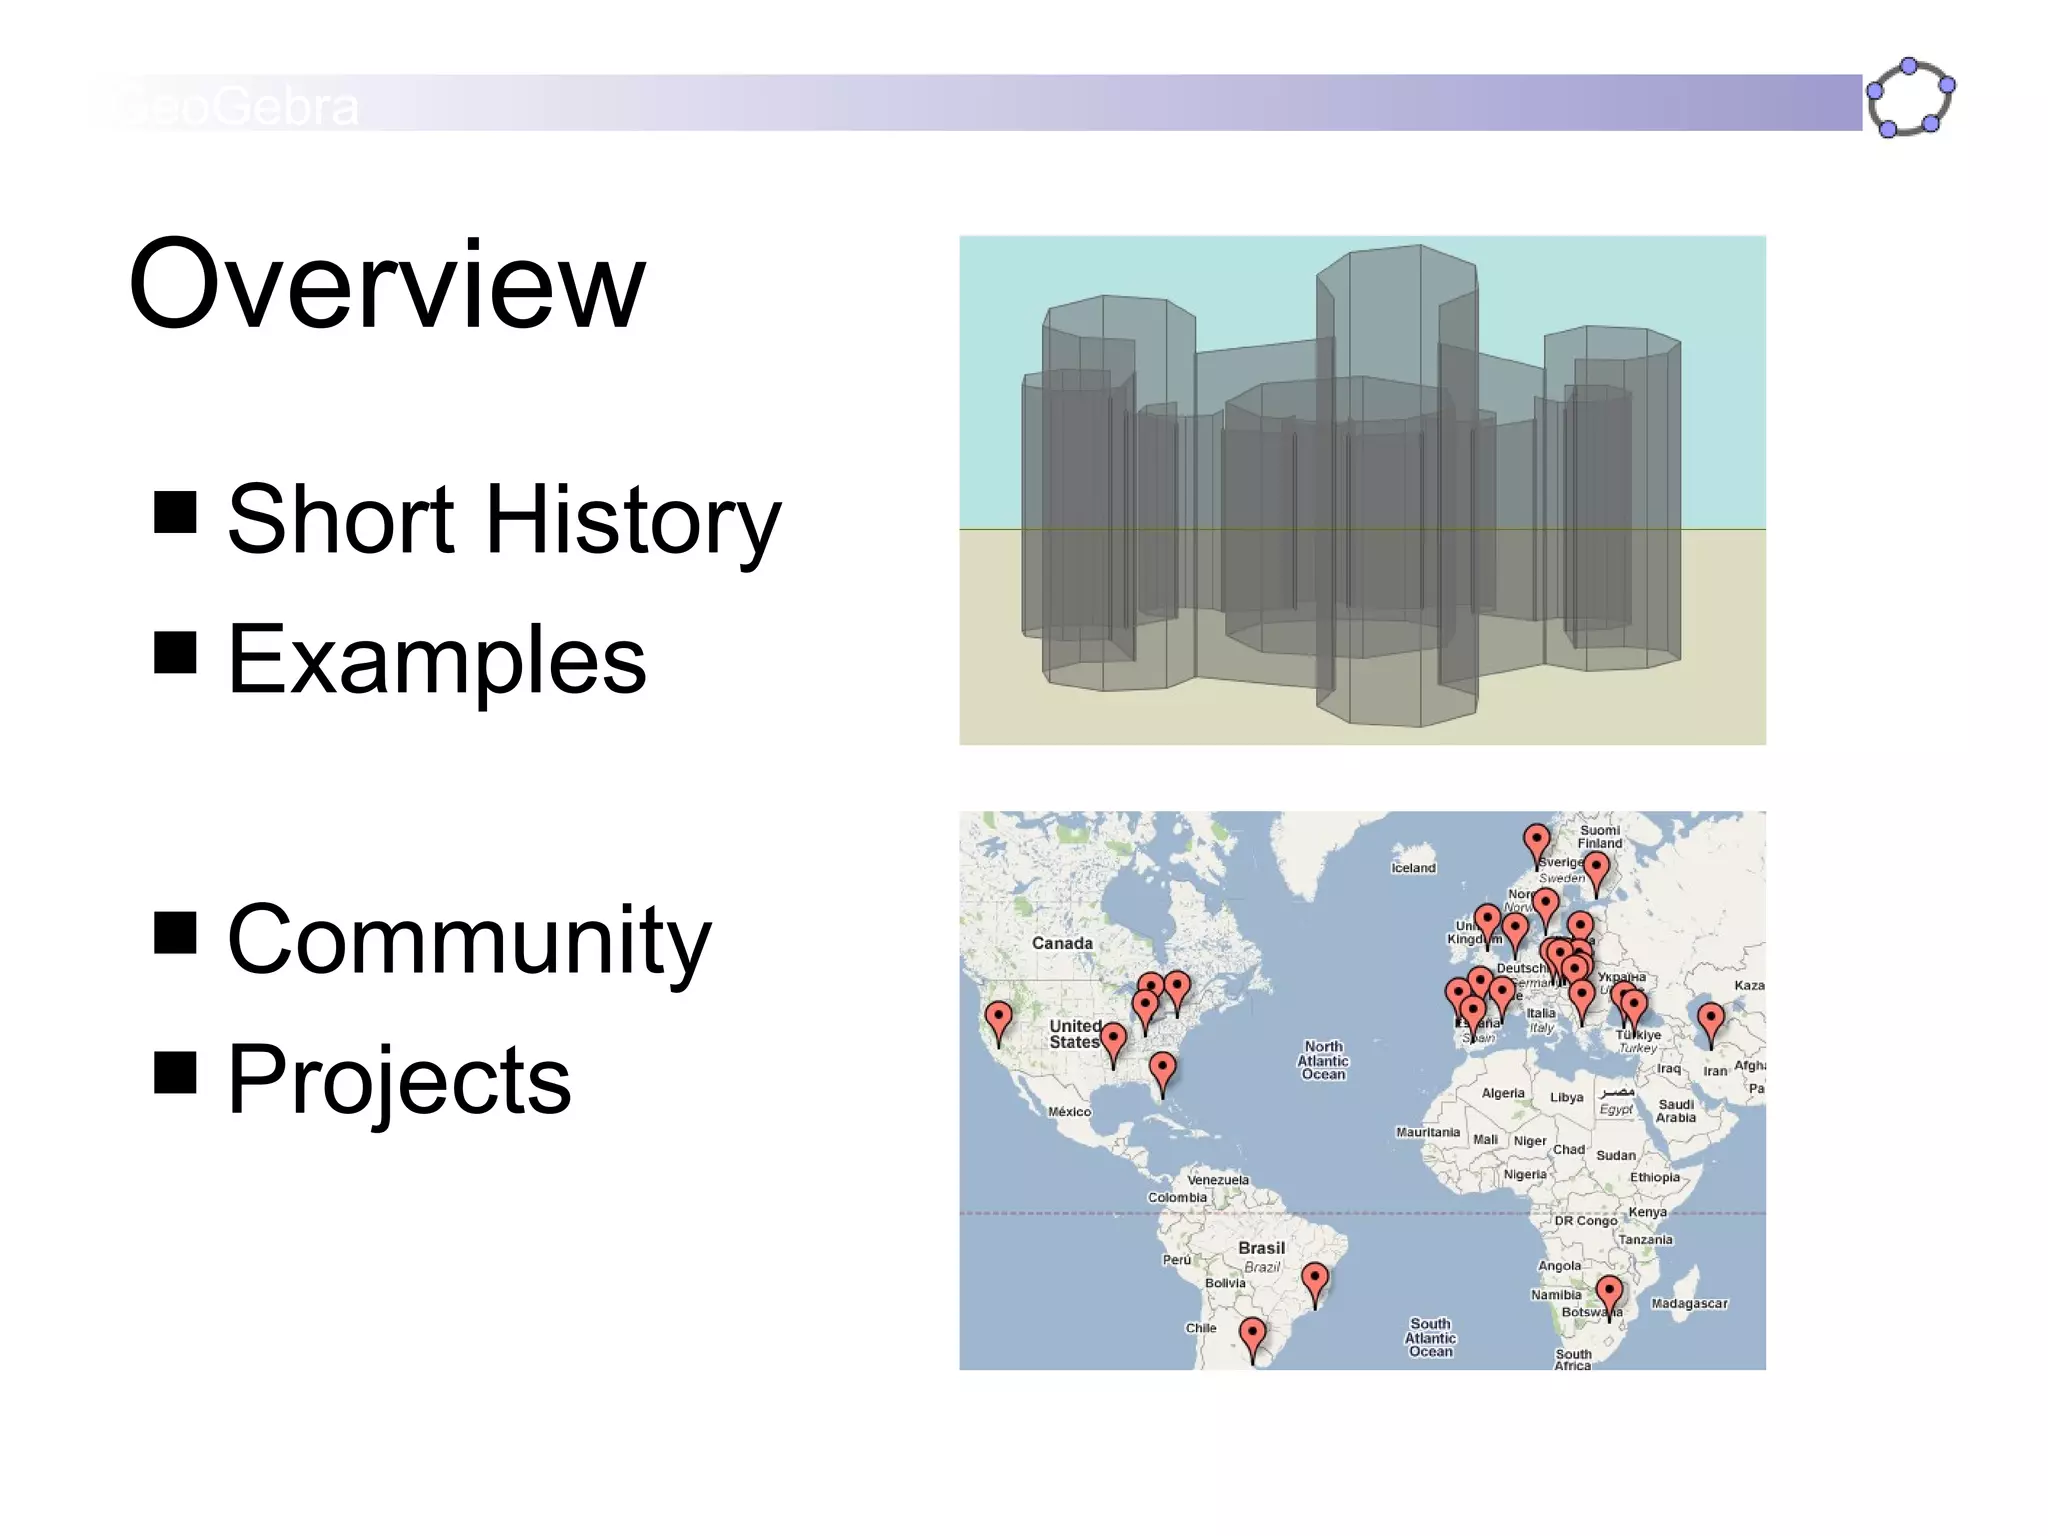
Task: Click the Examples bullet text
Action: (x=436, y=659)
